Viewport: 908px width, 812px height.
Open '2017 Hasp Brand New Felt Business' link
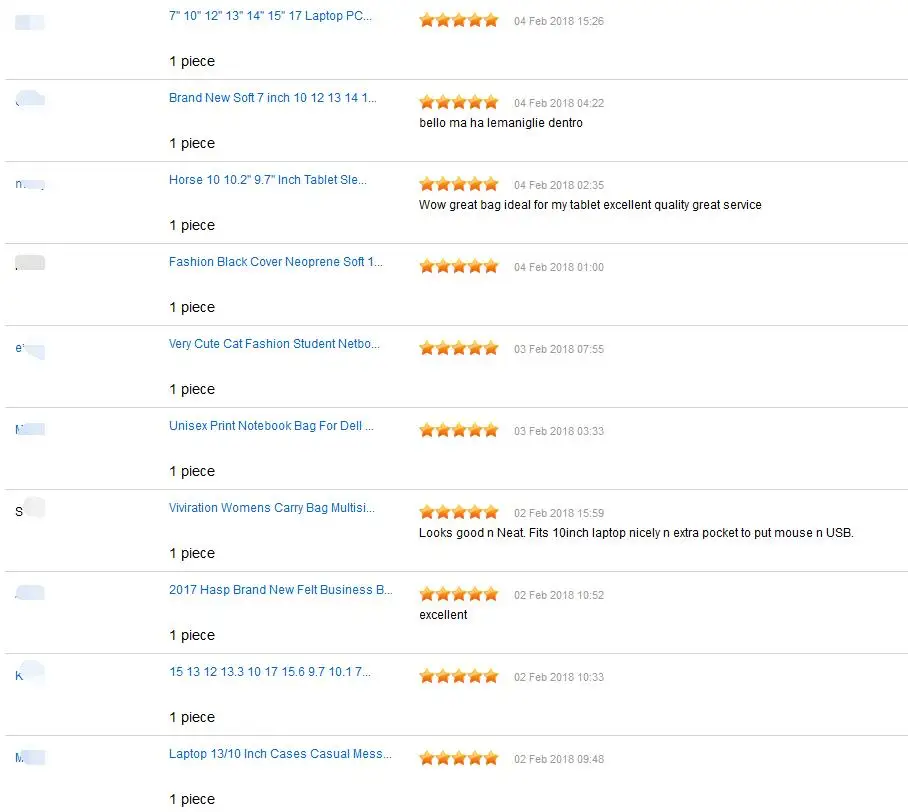tap(280, 590)
